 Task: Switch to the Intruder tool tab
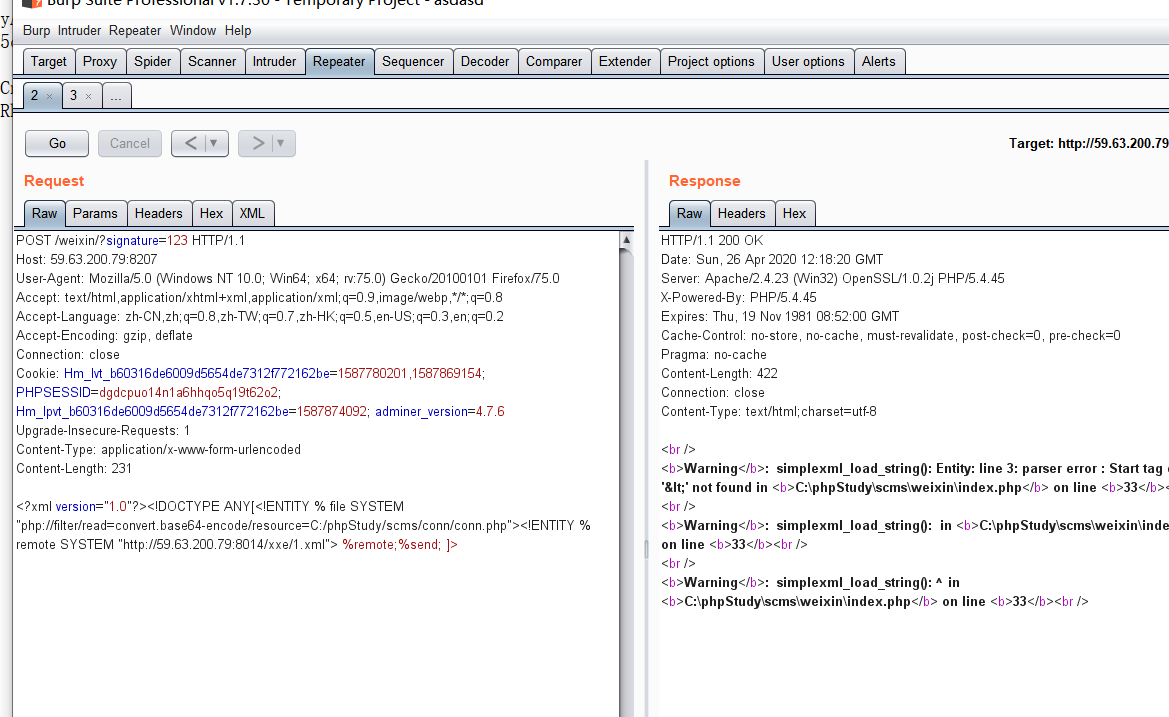point(274,62)
